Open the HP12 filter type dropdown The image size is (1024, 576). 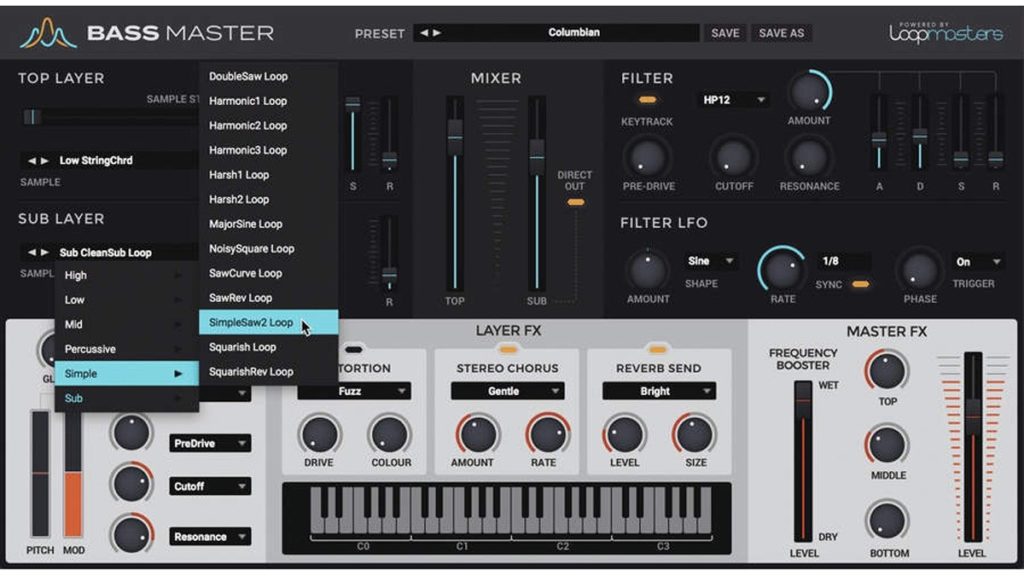(732, 100)
